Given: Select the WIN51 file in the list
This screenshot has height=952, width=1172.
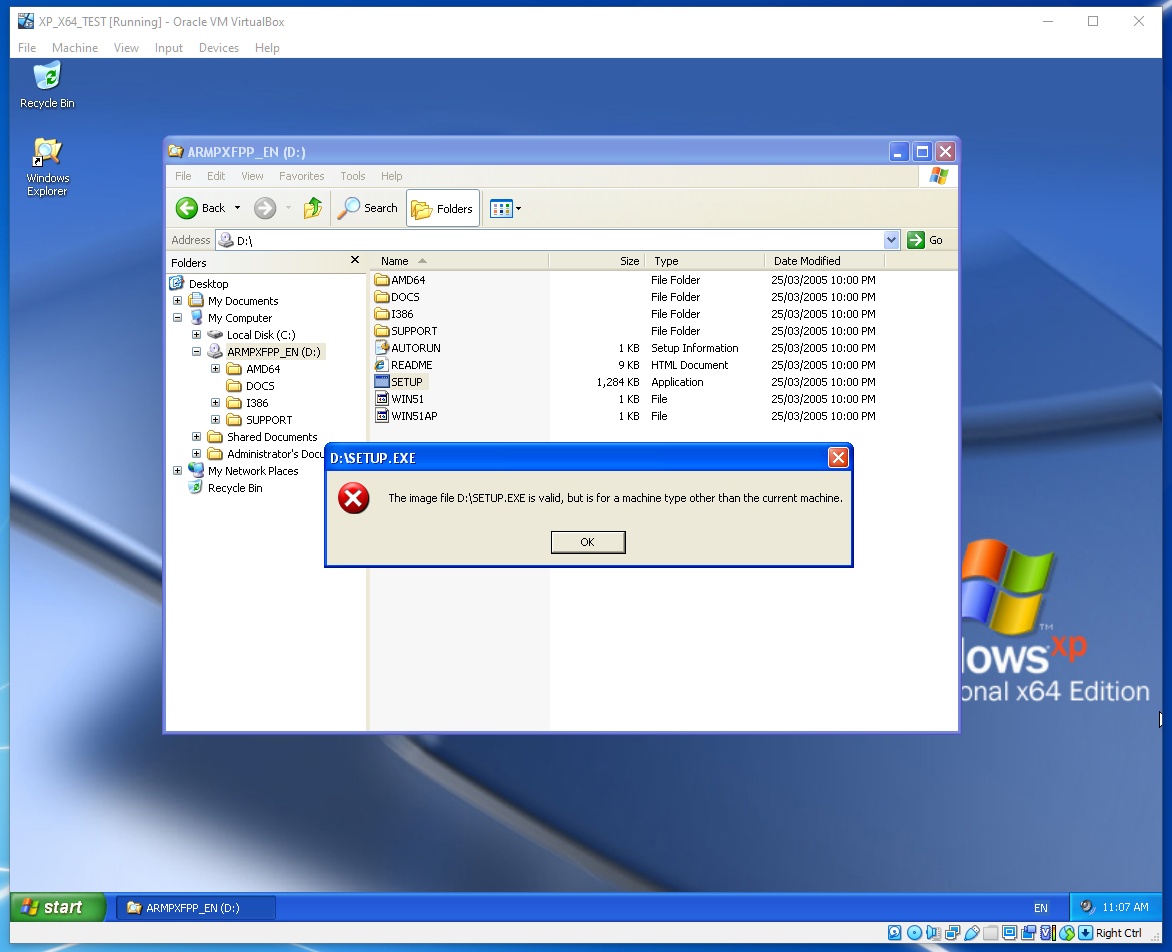Looking at the screenshot, I should pyautogui.click(x=400, y=399).
